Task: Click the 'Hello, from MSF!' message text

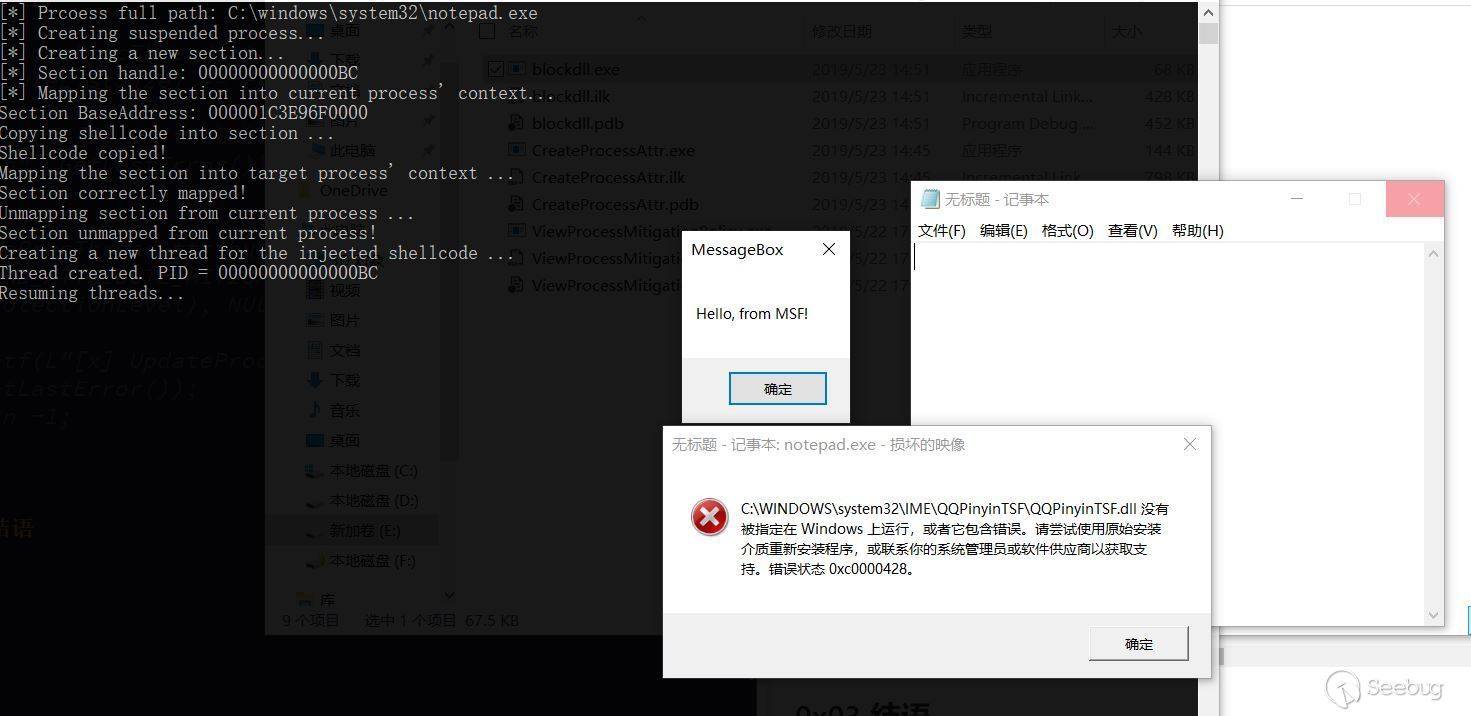Action: click(x=752, y=314)
